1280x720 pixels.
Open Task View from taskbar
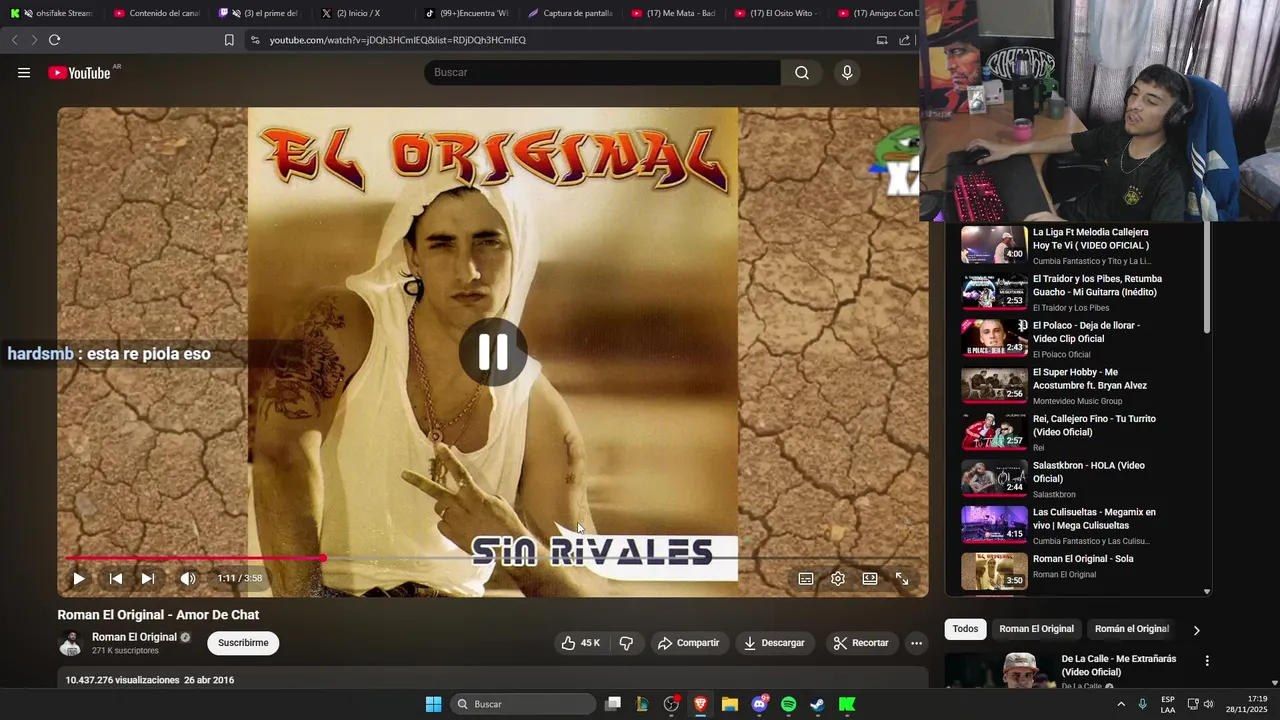pos(613,704)
